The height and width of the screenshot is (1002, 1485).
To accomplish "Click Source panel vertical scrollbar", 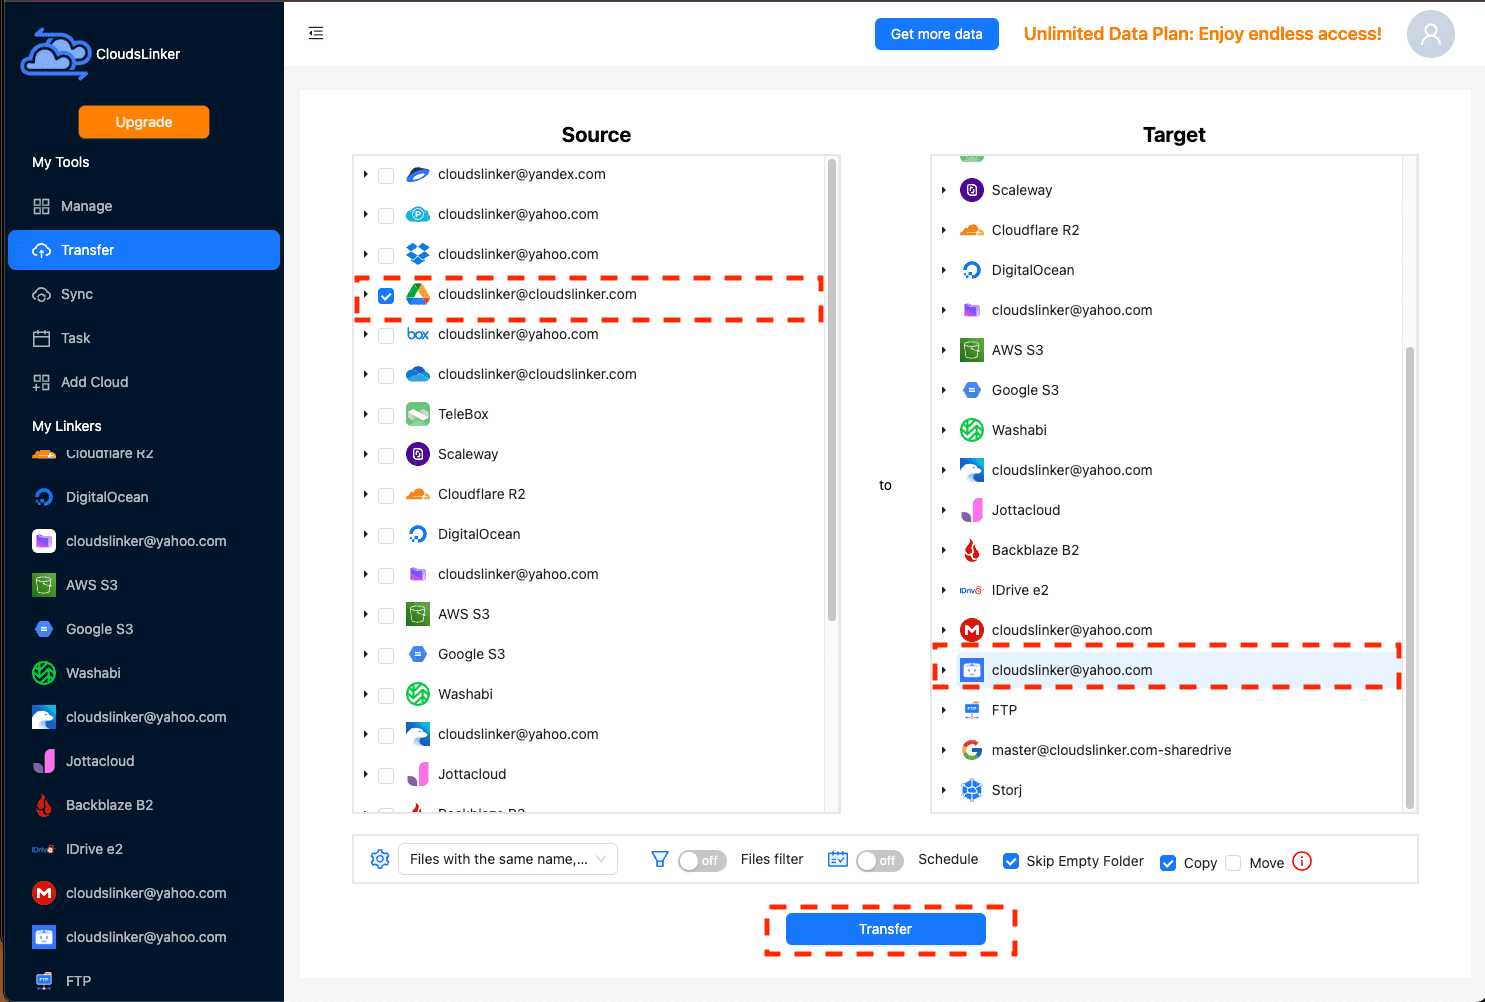I will coord(832,390).
